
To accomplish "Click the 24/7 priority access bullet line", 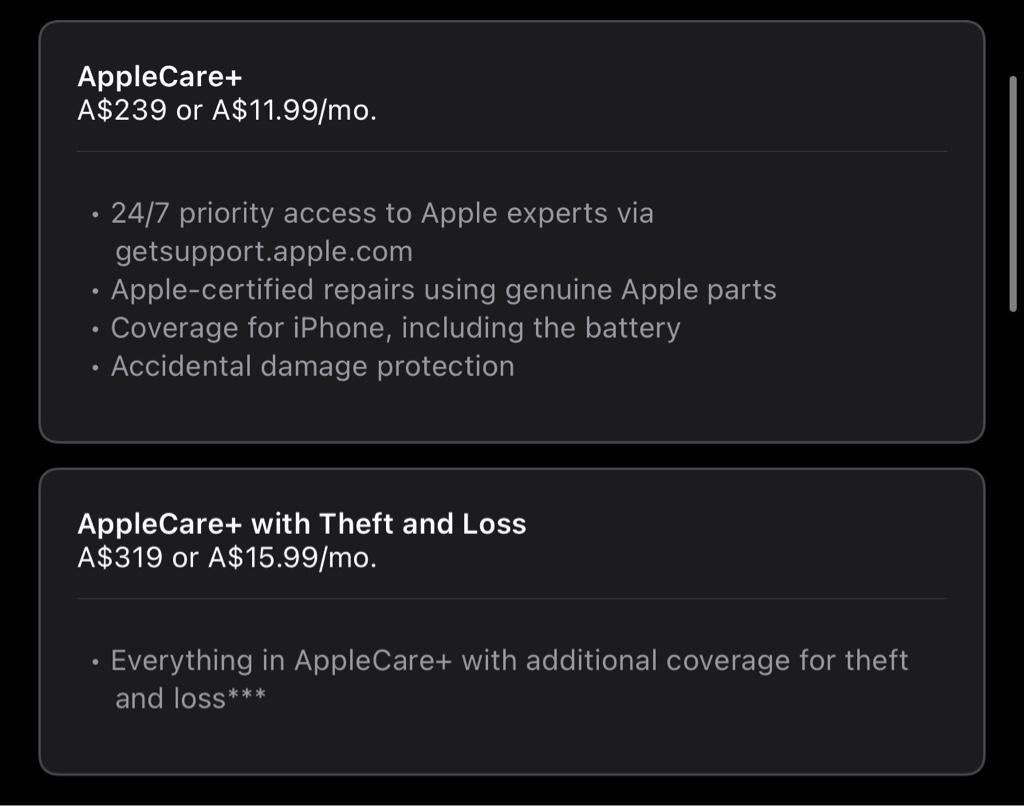I will [382, 214].
